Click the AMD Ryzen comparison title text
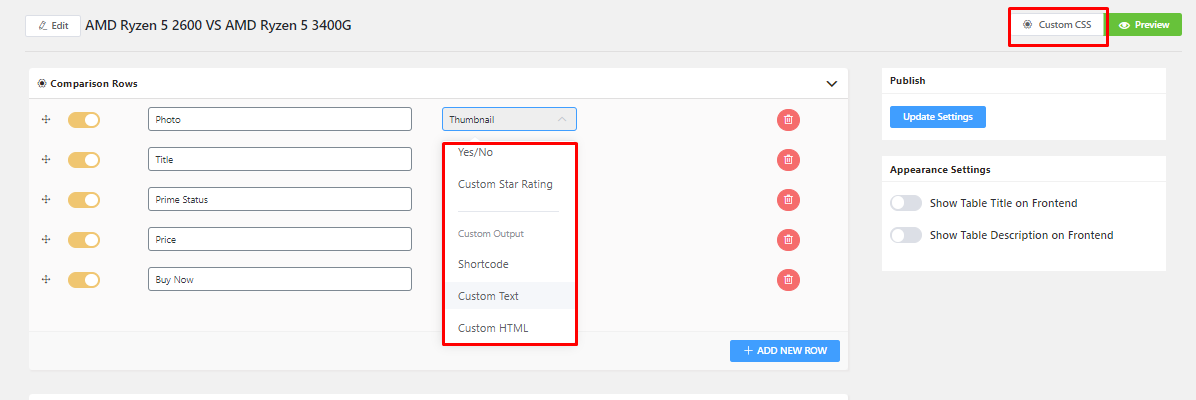This screenshot has width=1196, height=400. click(218, 25)
